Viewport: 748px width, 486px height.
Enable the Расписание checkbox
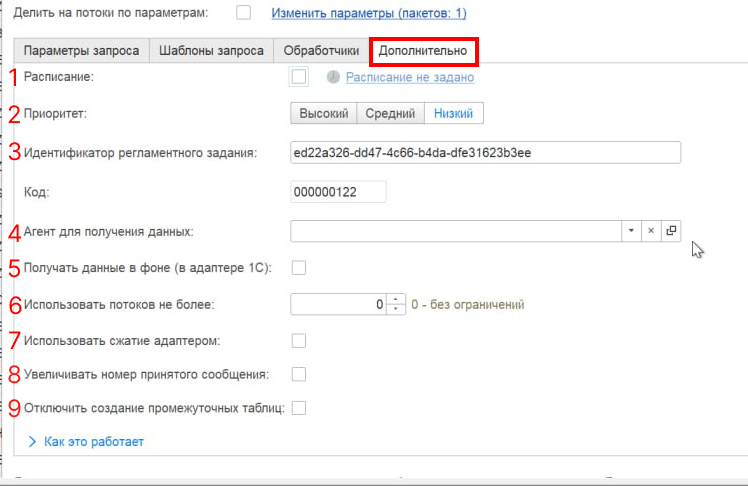click(x=298, y=77)
